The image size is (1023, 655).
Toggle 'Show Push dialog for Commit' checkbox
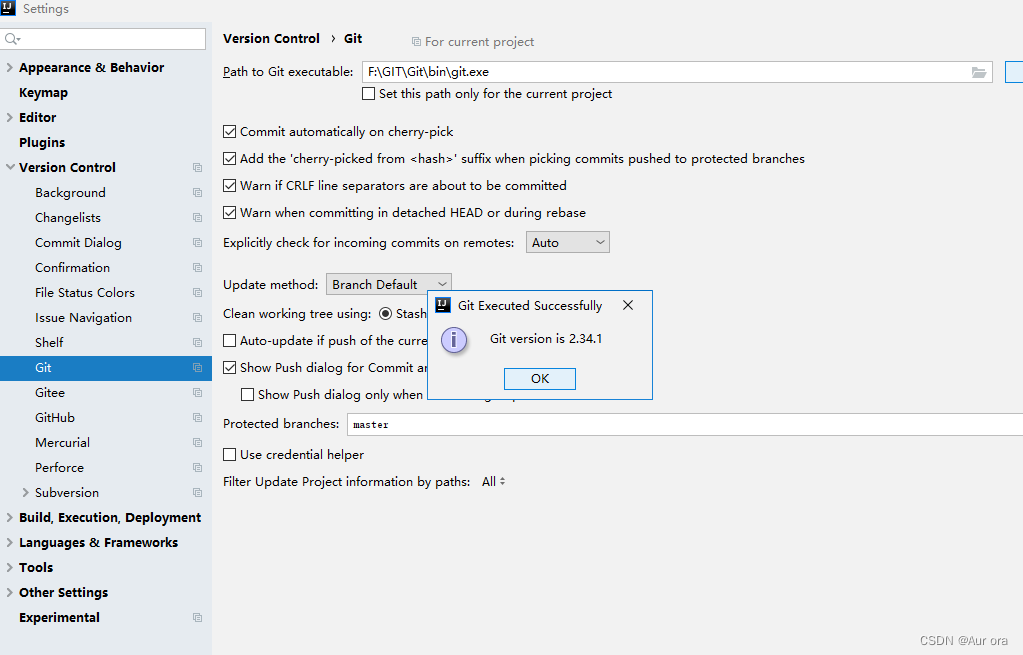click(x=230, y=368)
